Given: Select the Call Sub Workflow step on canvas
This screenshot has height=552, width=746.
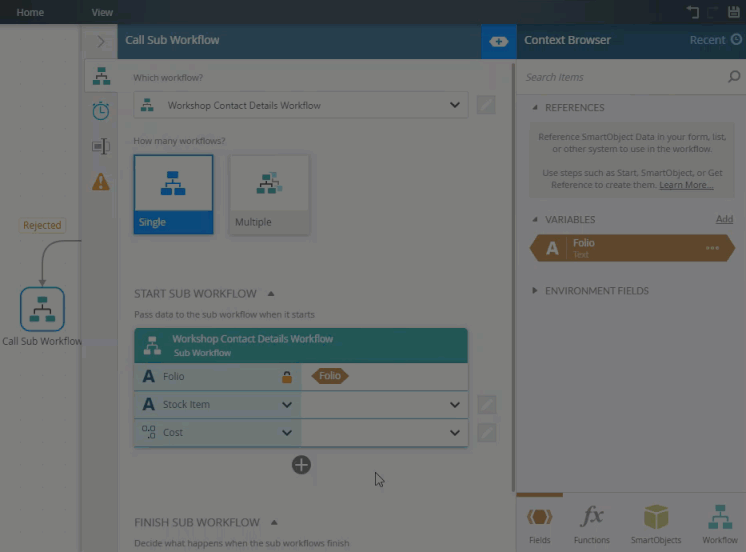Looking at the screenshot, I should (42, 309).
